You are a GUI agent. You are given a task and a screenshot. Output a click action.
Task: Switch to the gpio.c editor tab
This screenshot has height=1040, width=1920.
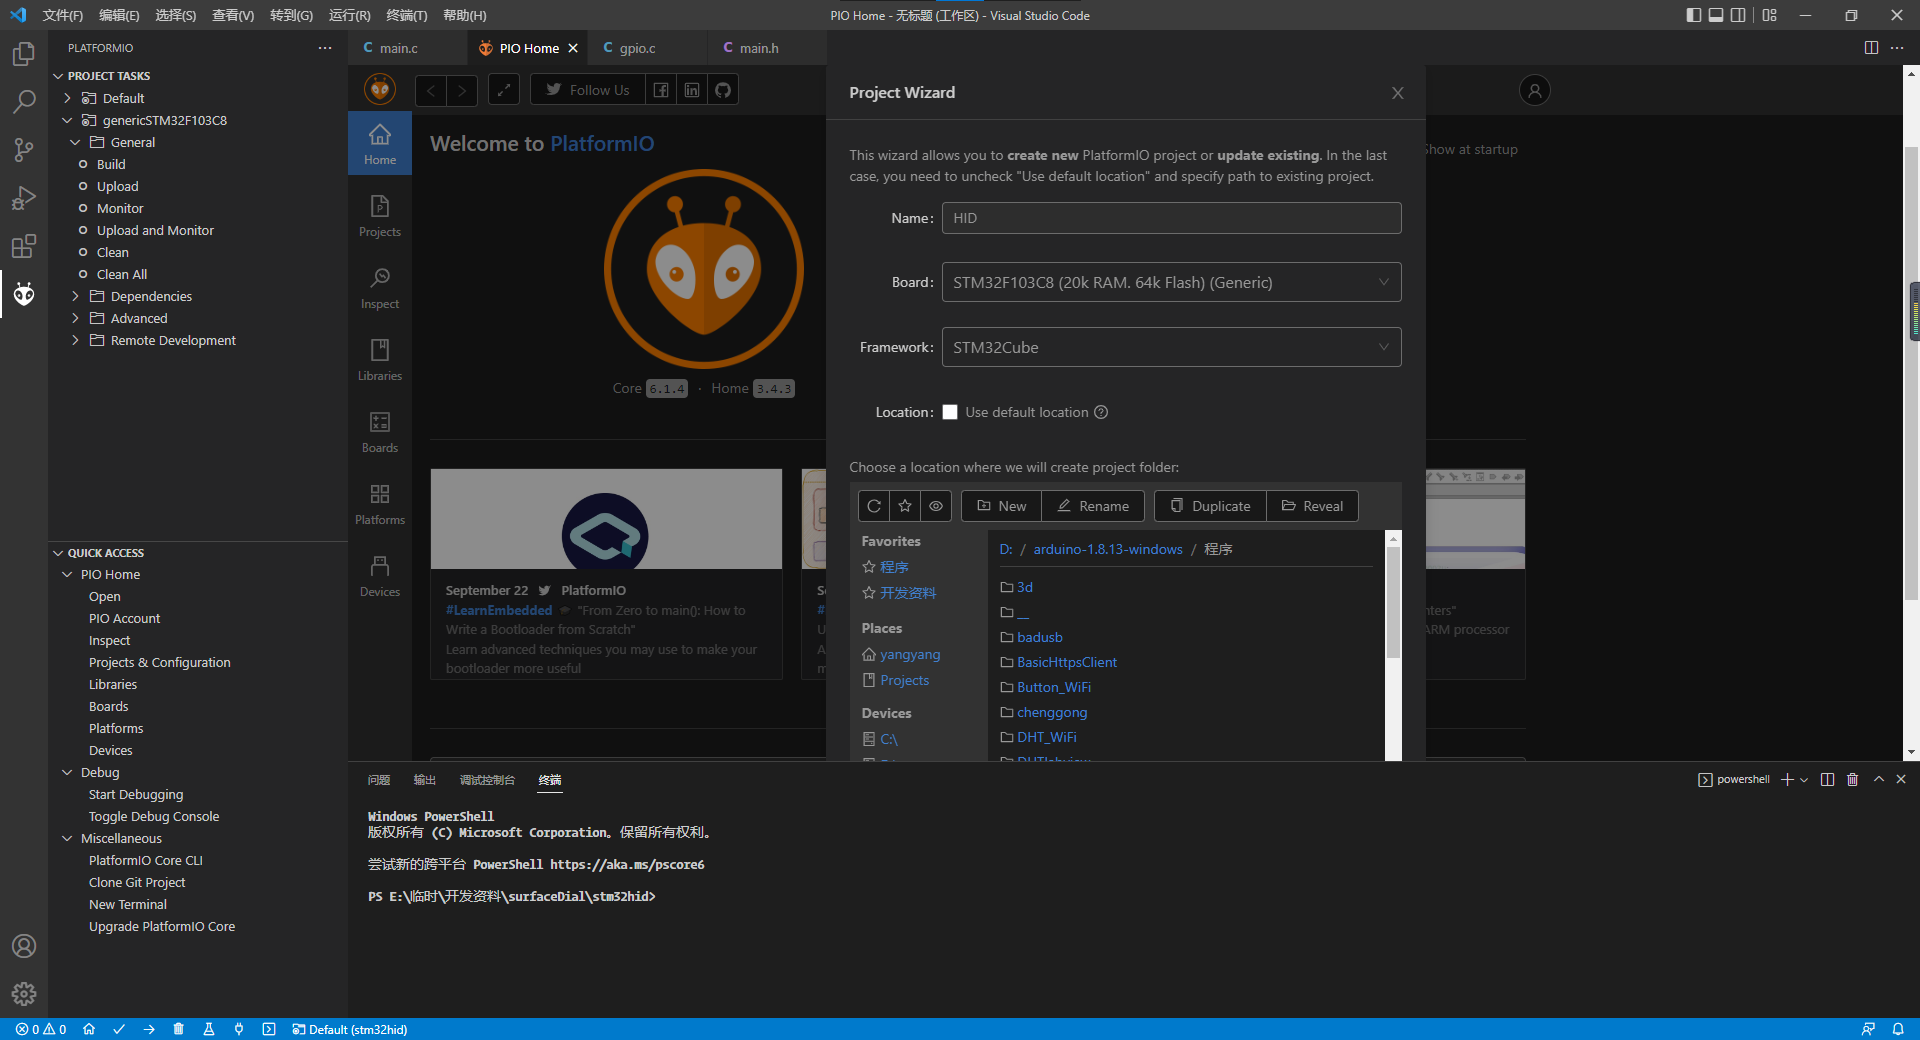637,48
